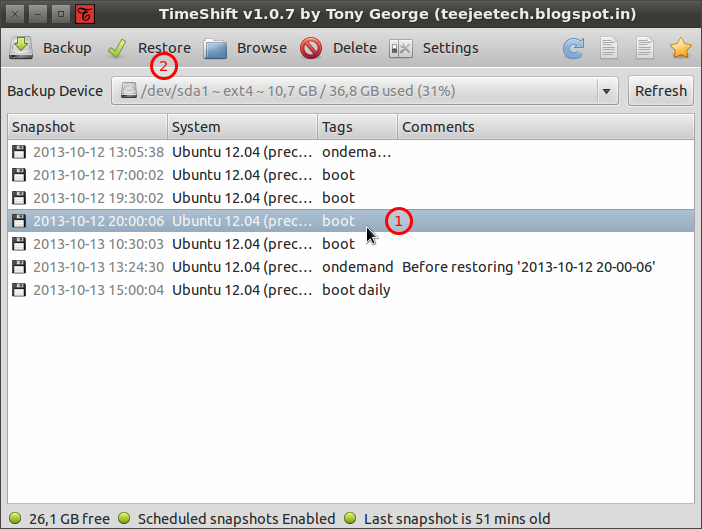Click 'Scheduled snapshots Enabled' status text
The height and width of the screenshot is (529, 702).
pos(236,519)
